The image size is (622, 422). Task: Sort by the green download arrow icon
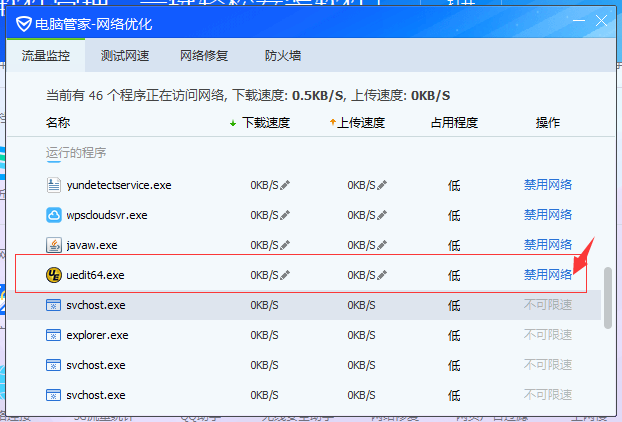pos(233,123)
